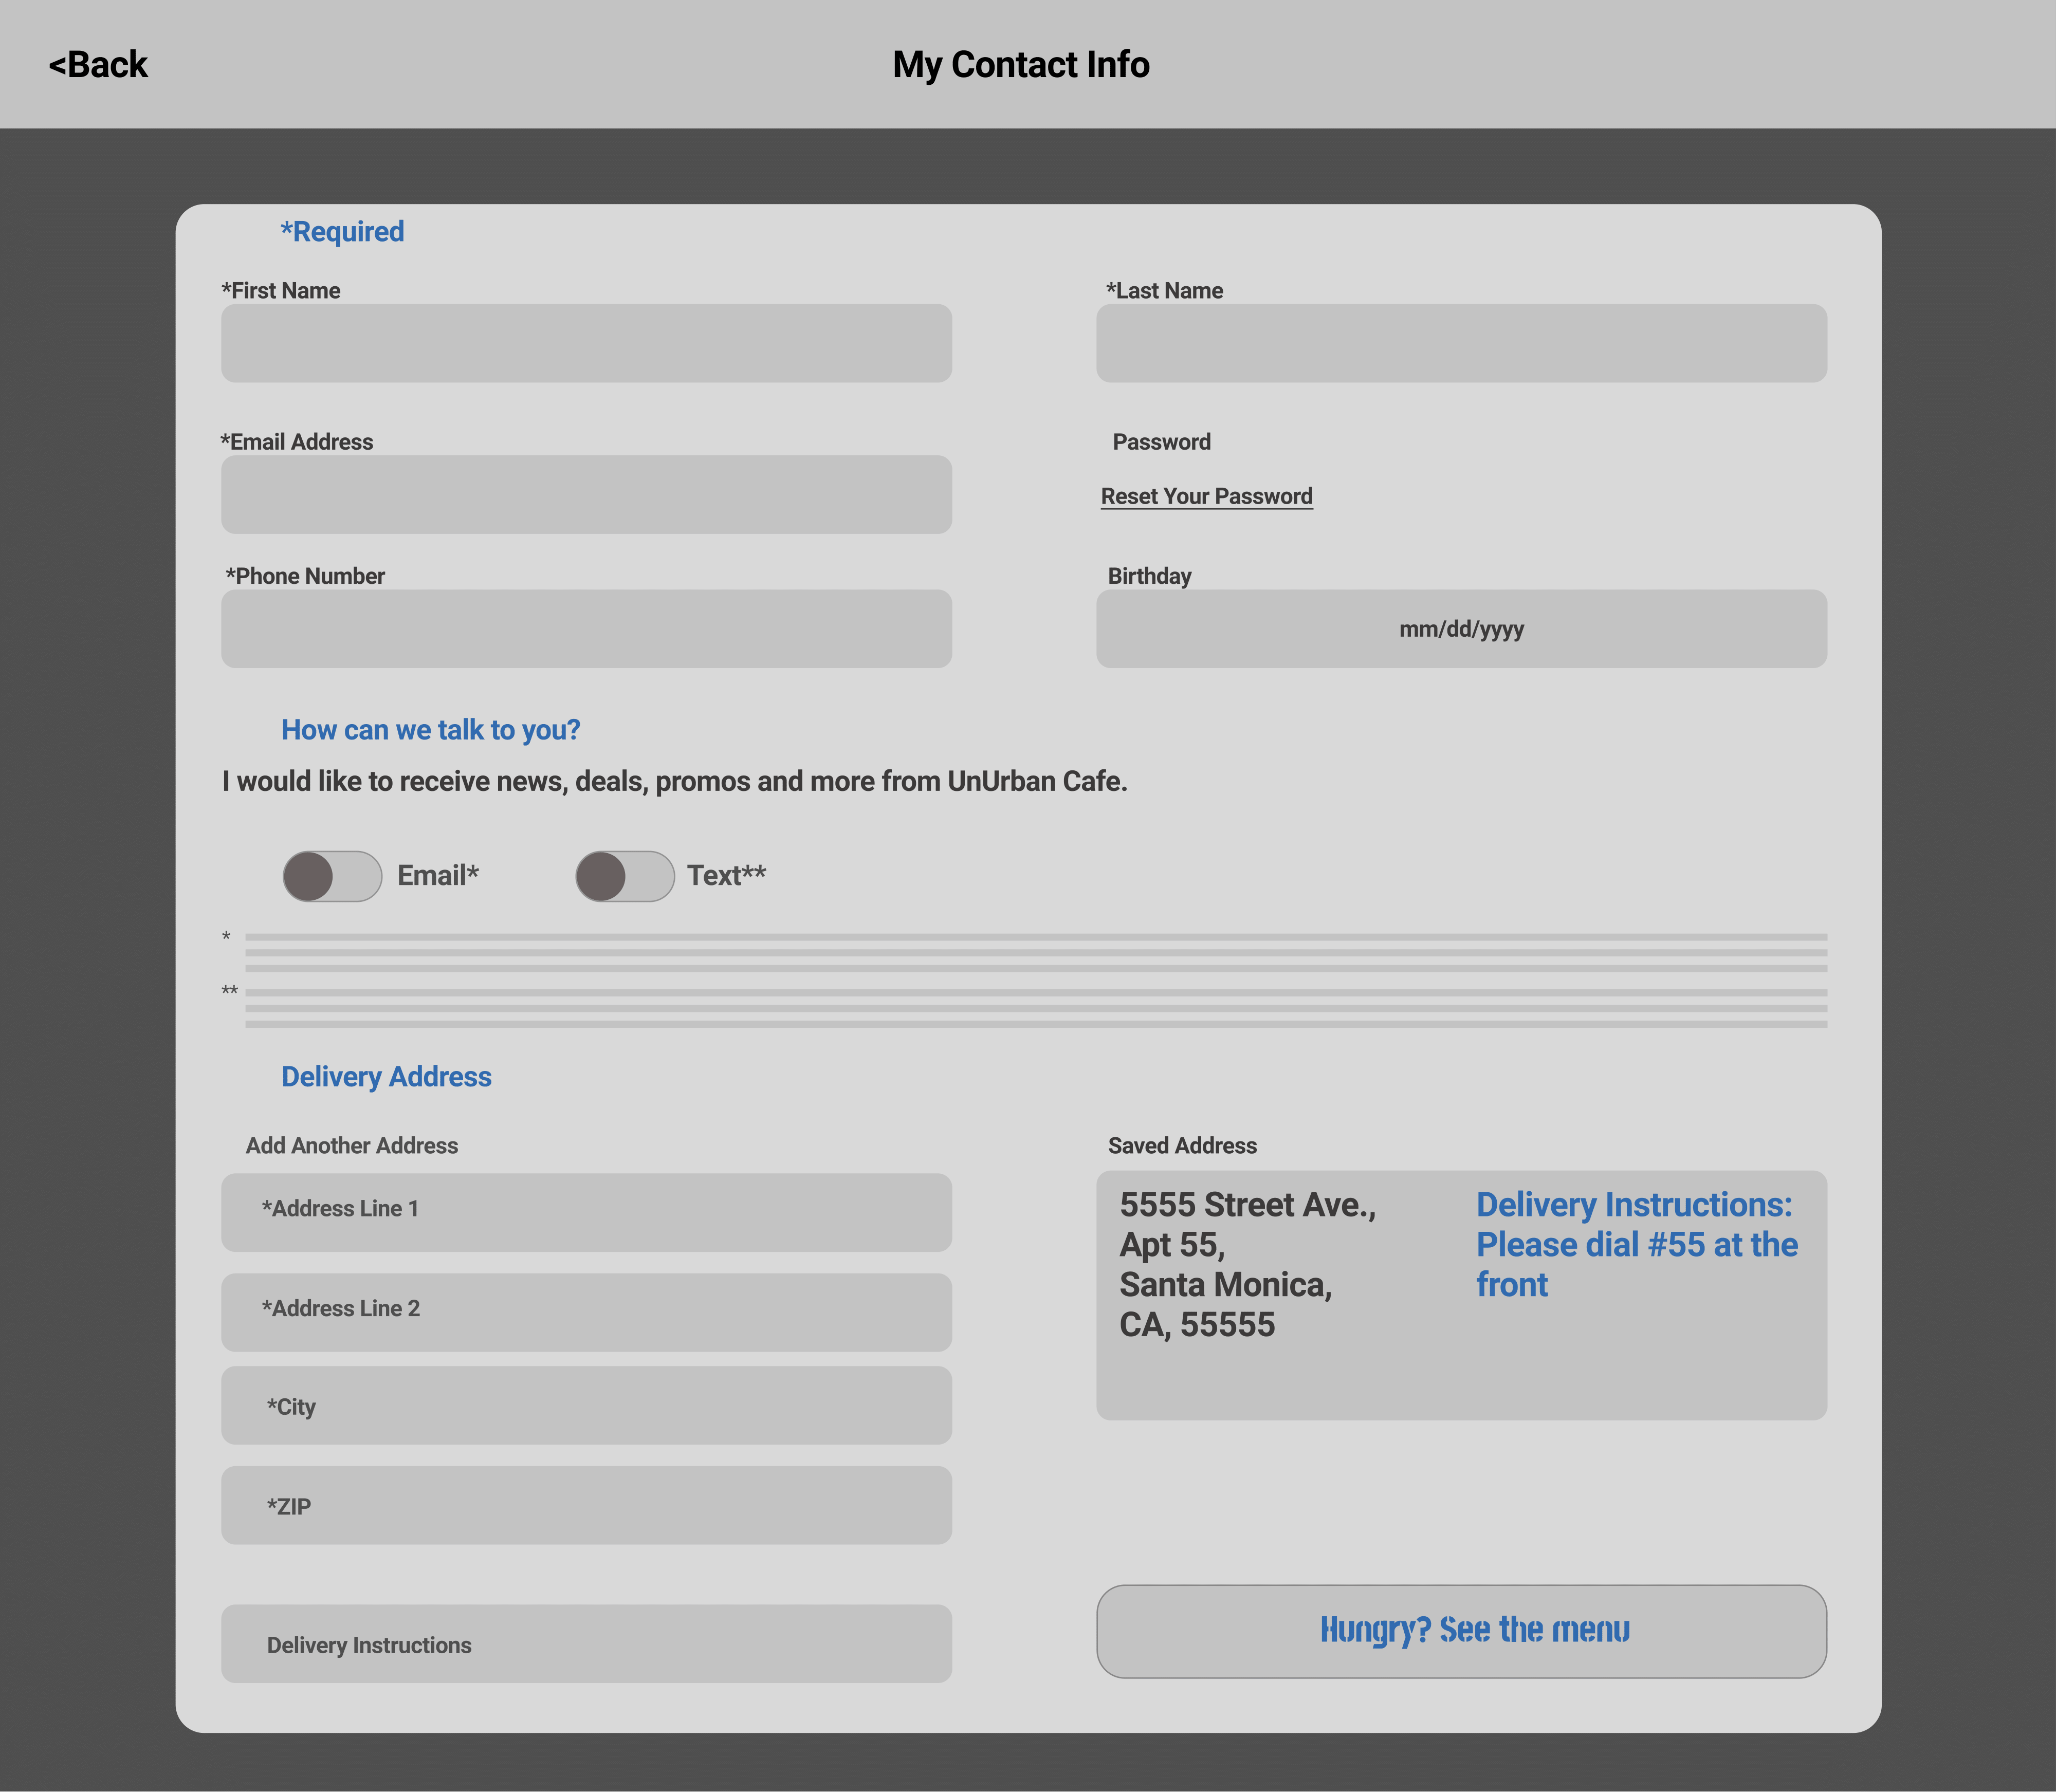Screen dimensions: 2056x1792
Task: Toggle the Email notifications switch
Action: [x=332, y=876]
